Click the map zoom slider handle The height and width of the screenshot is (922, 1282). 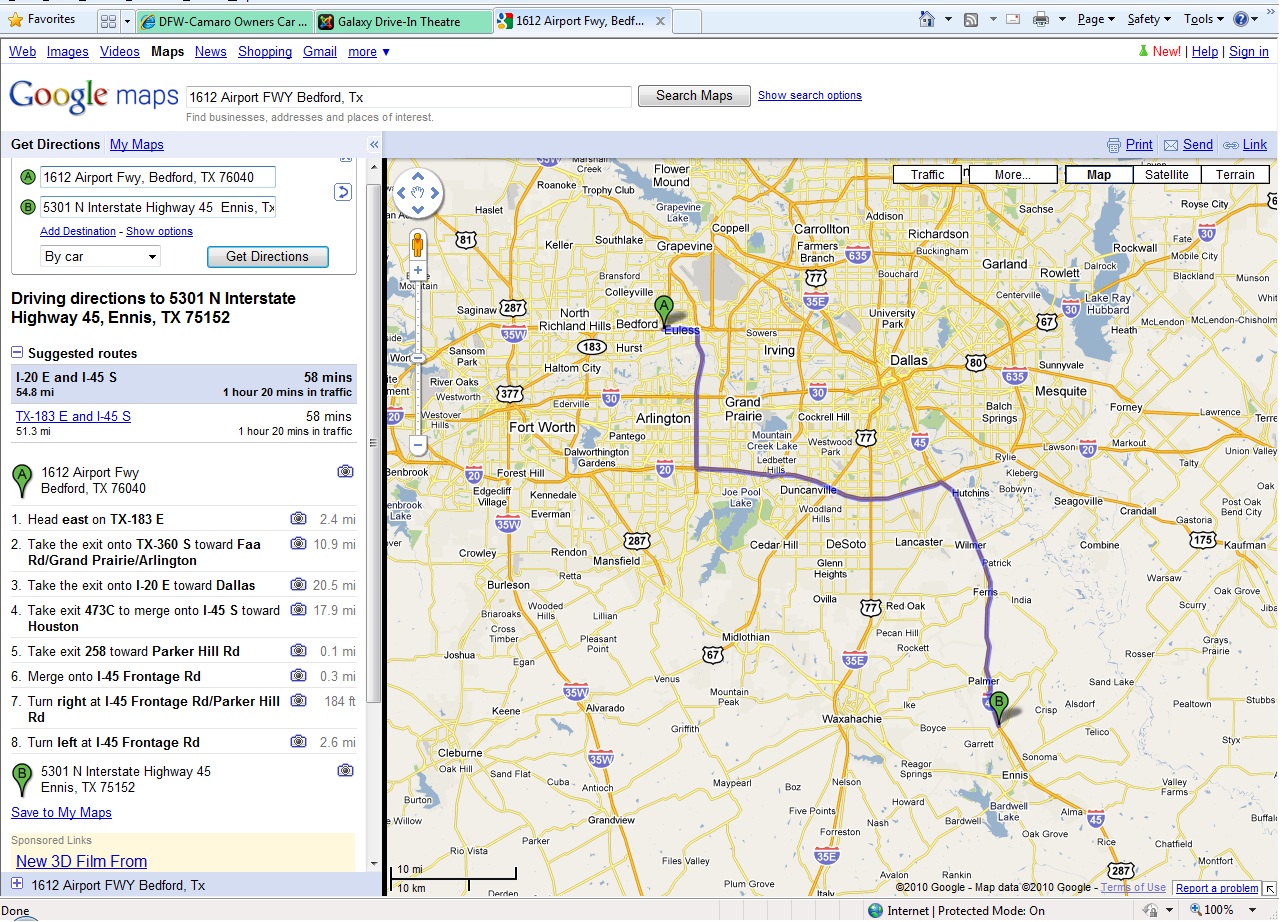(x=418, y=357)
